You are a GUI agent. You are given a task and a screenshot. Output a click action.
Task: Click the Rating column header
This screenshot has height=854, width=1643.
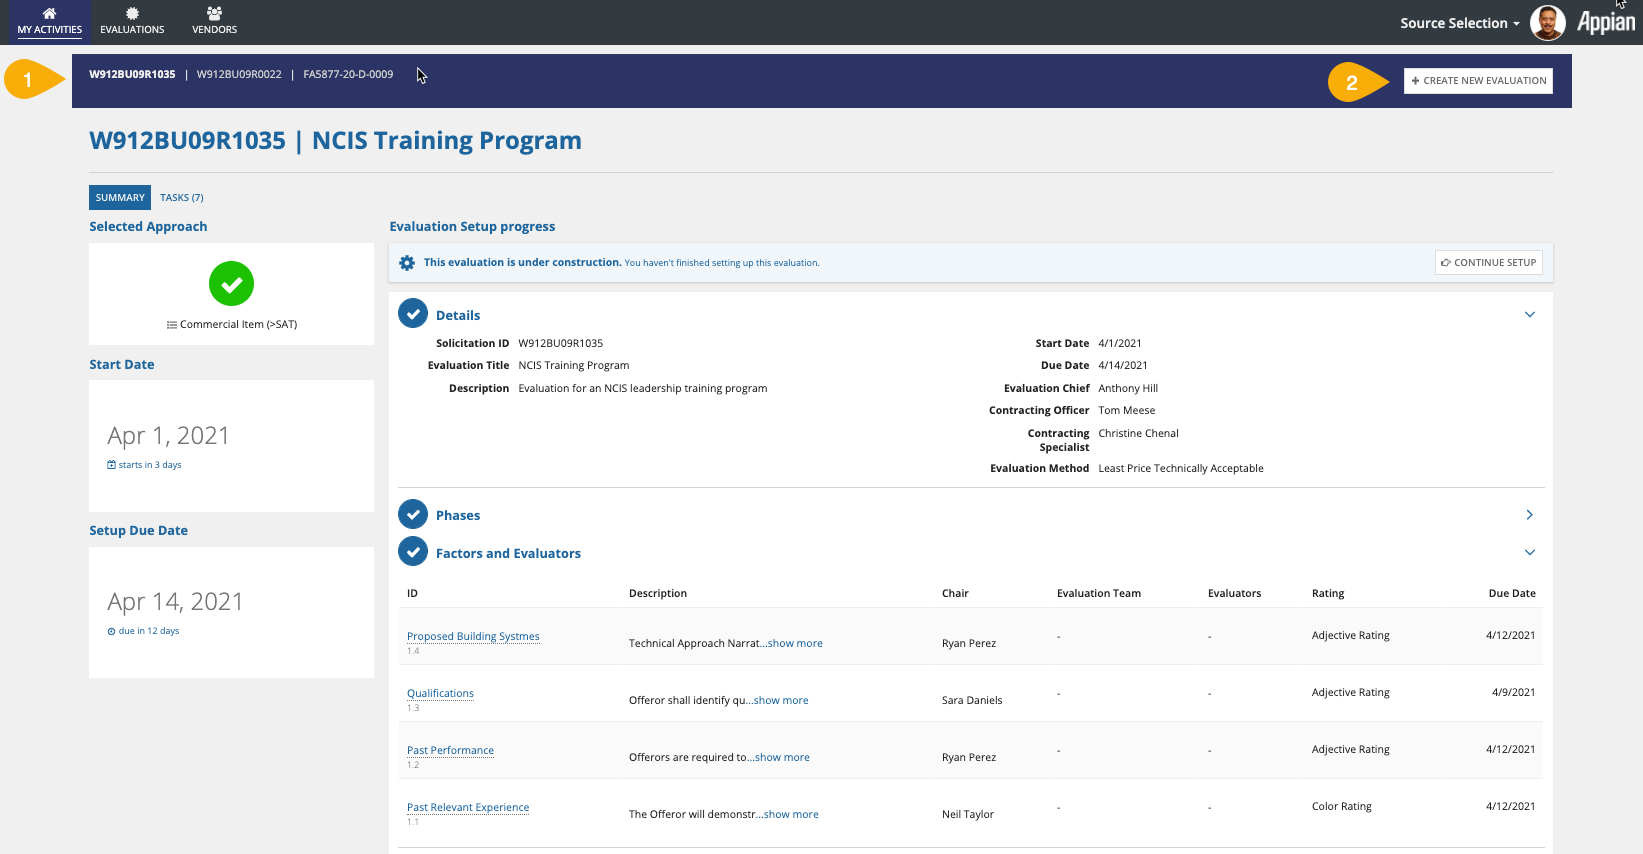tap(1328, 593)
